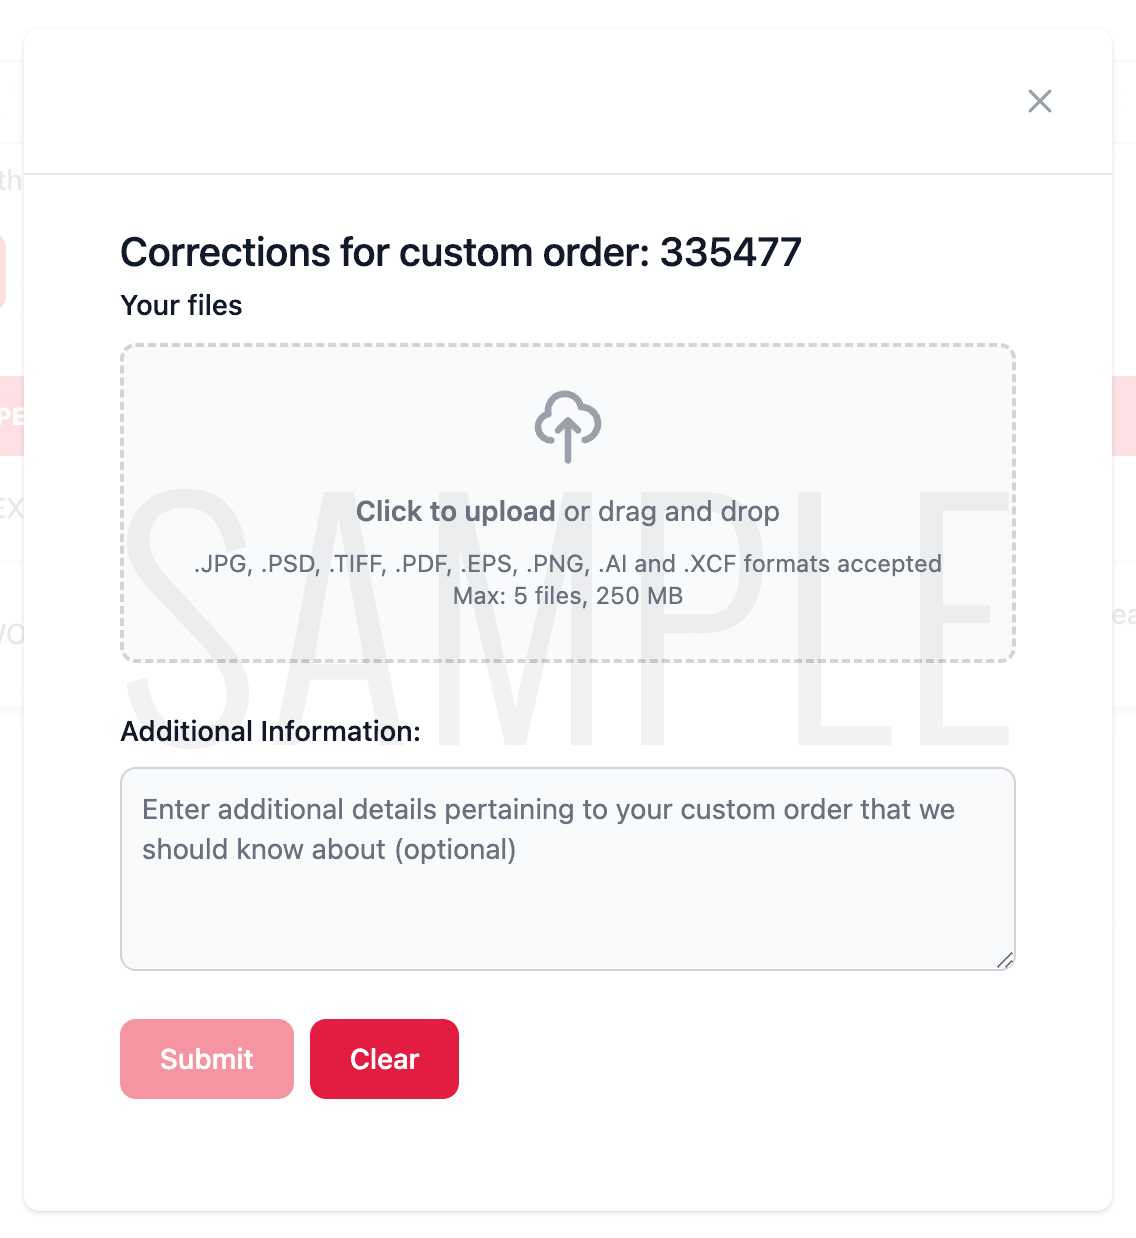Click the 'Your files' label
1136x1238 pixels.
(181, 305)
